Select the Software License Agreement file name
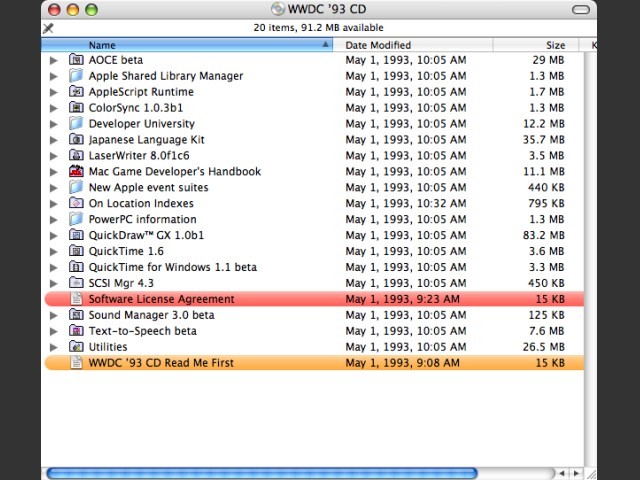 coord(162,299)
